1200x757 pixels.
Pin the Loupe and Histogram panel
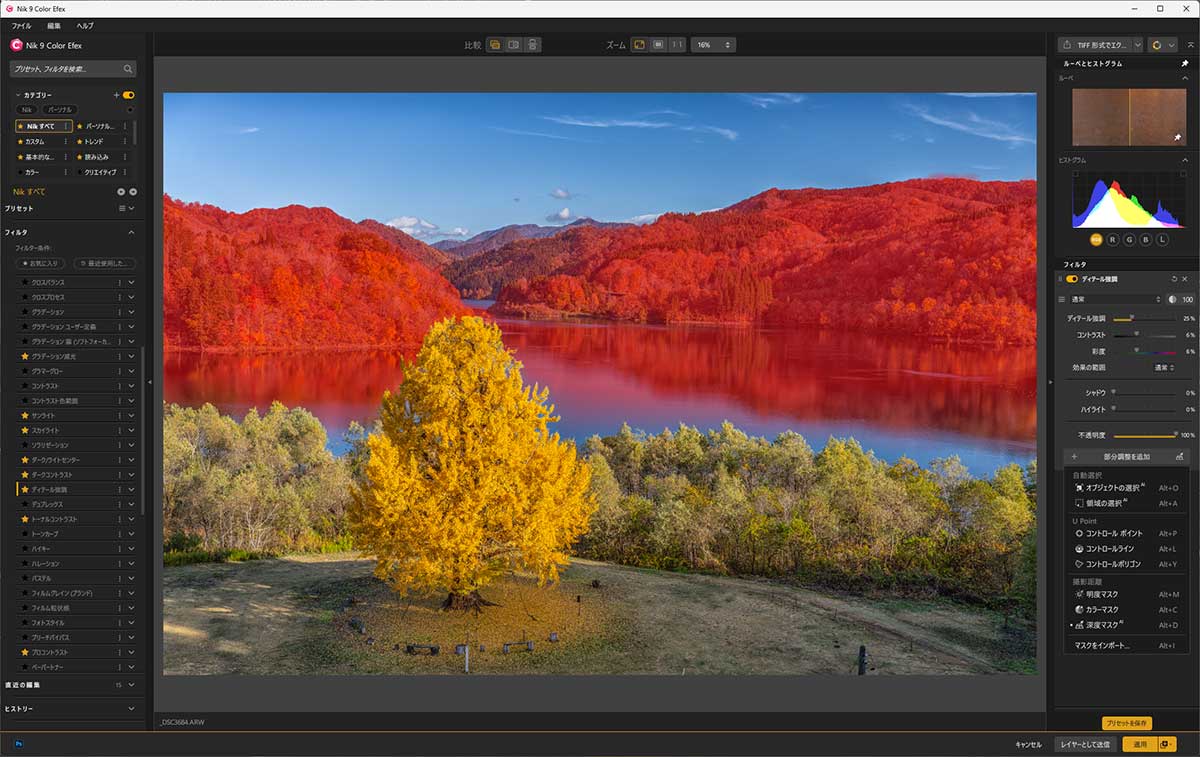(1185, 63)
